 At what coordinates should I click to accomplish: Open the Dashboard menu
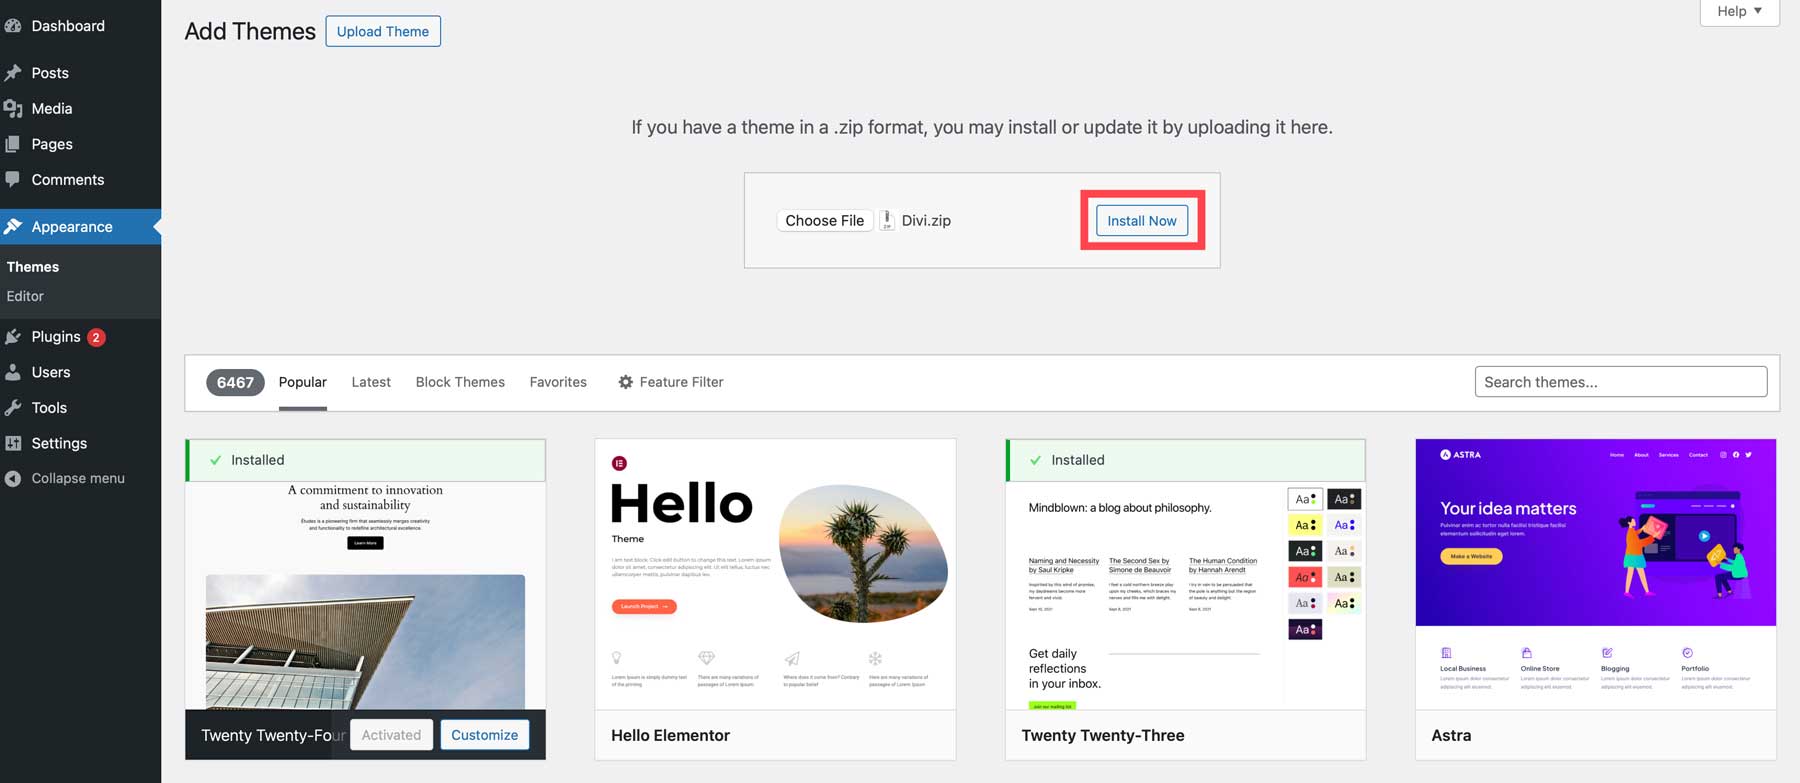click(x=80, y=26)
